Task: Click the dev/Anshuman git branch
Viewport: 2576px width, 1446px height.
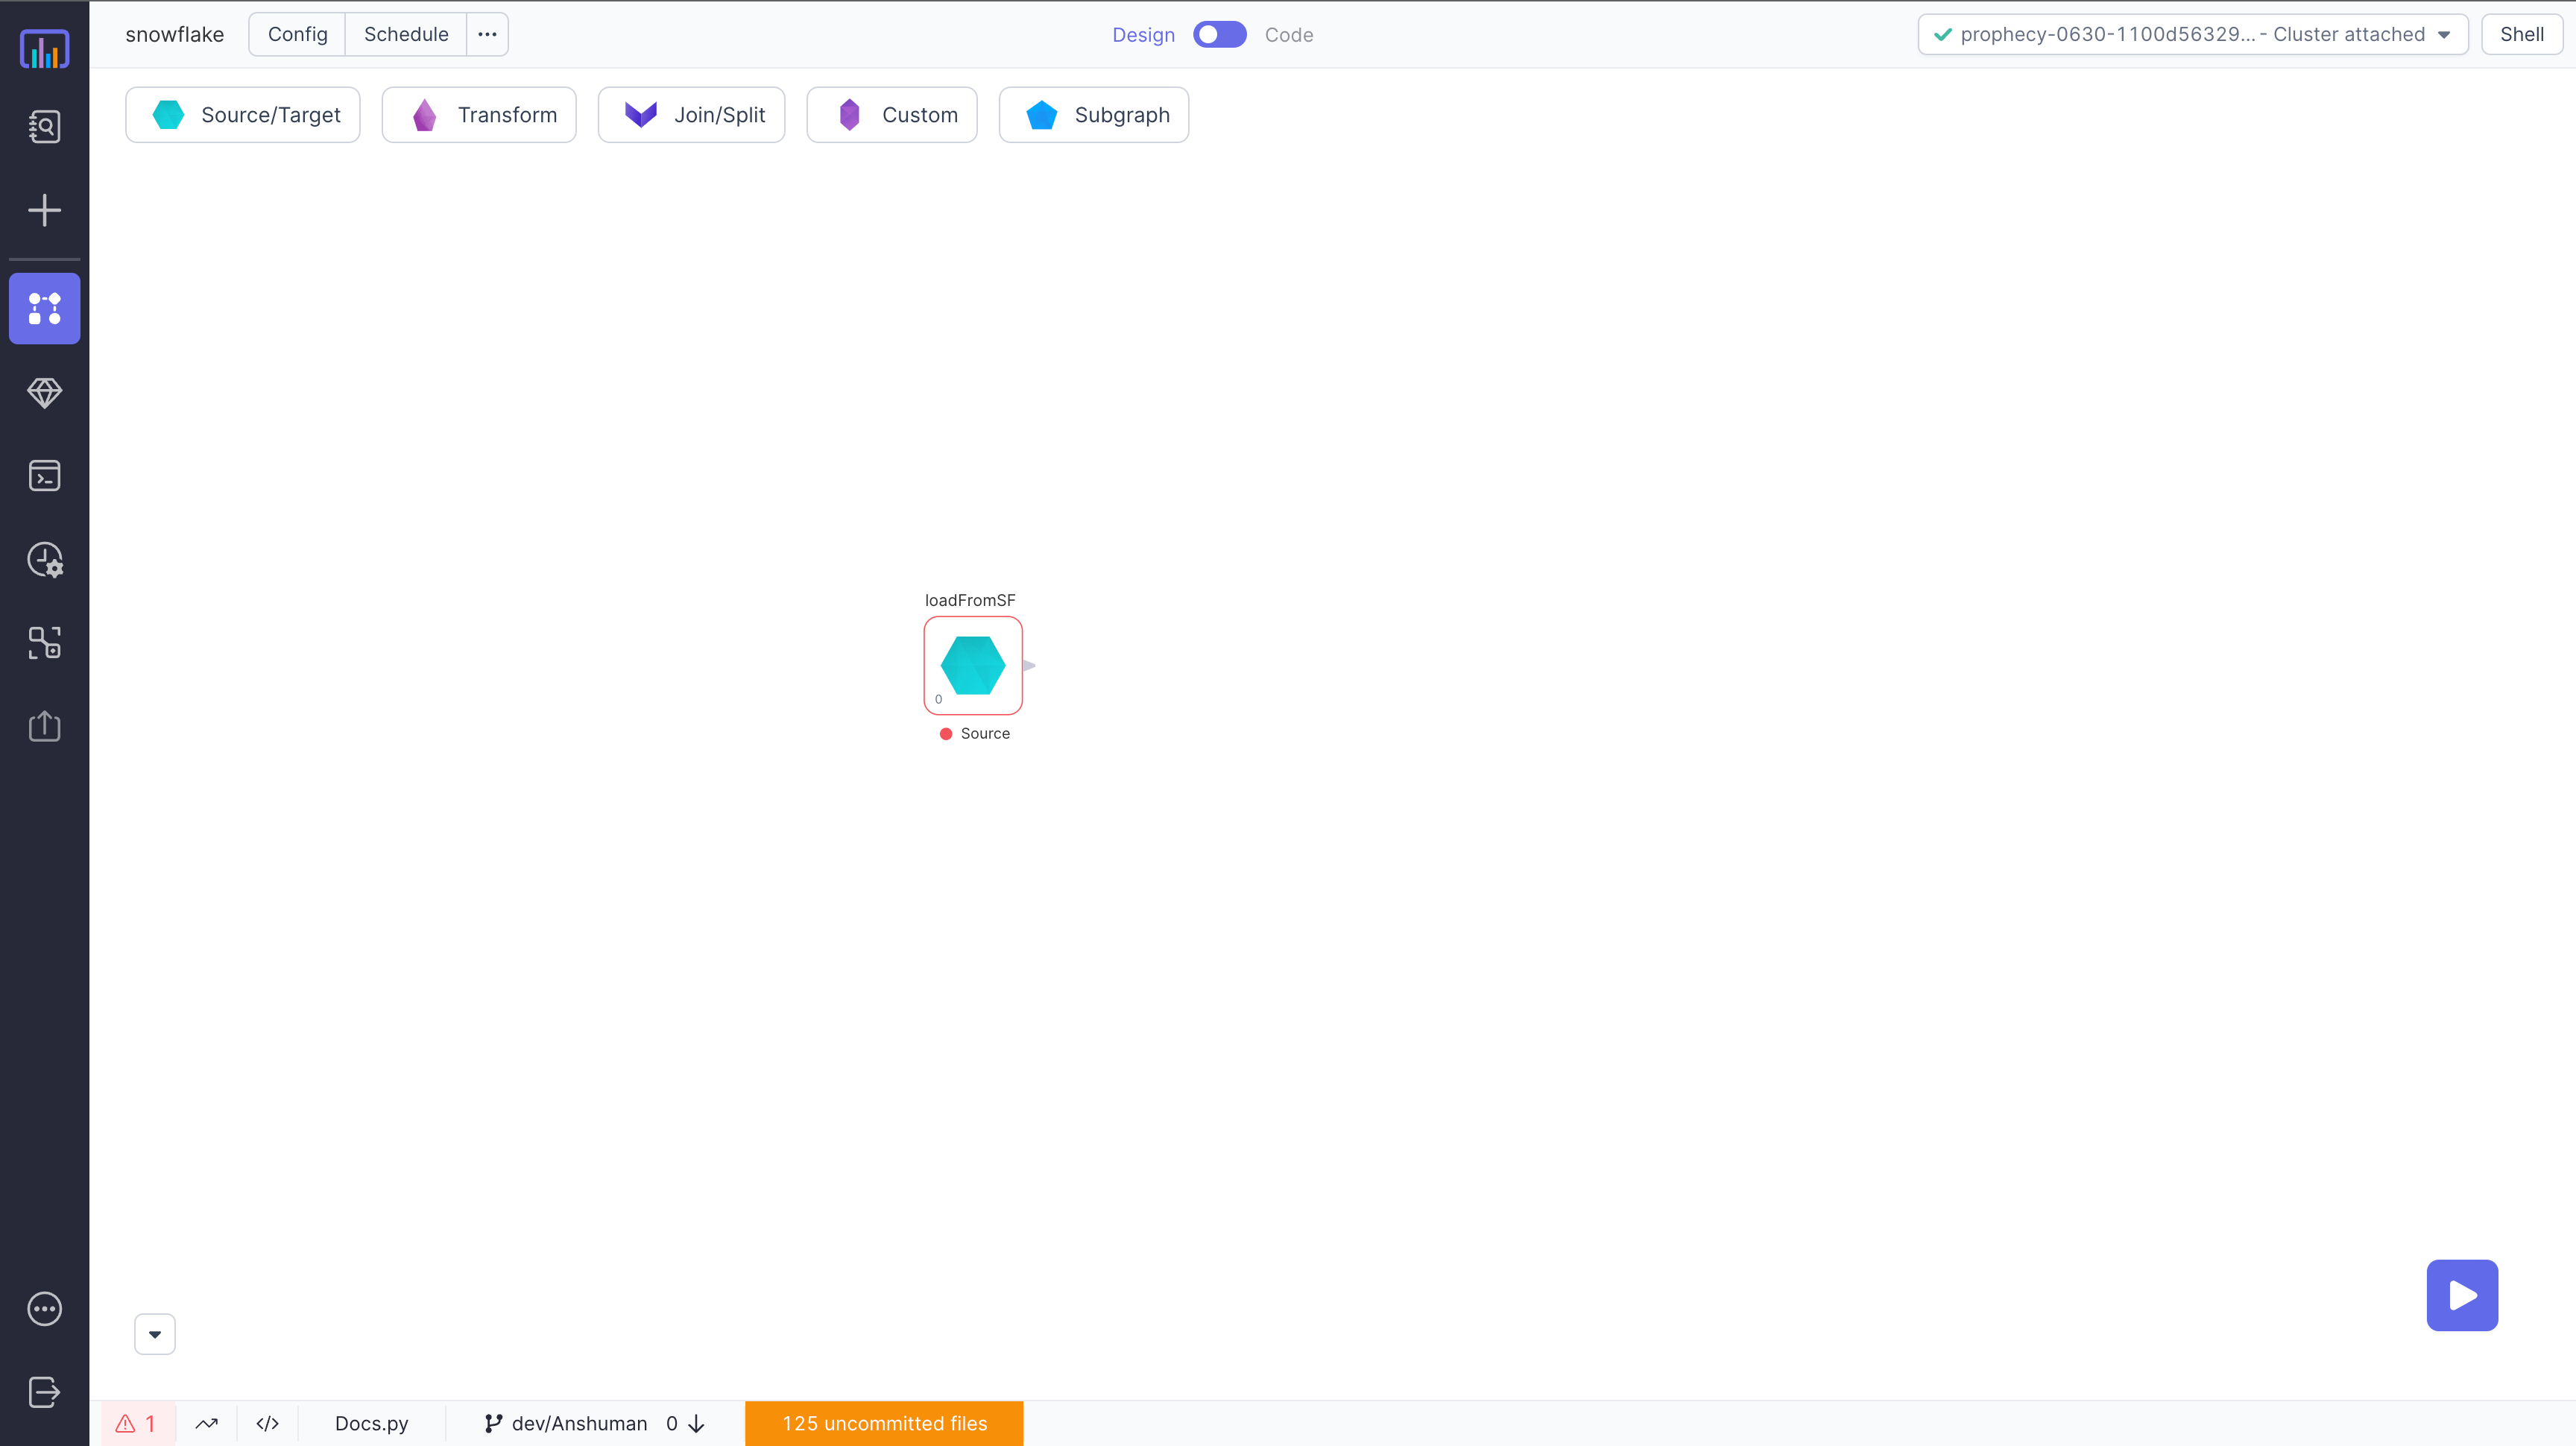Action: pyautogui.click(x=565, y=1423)
